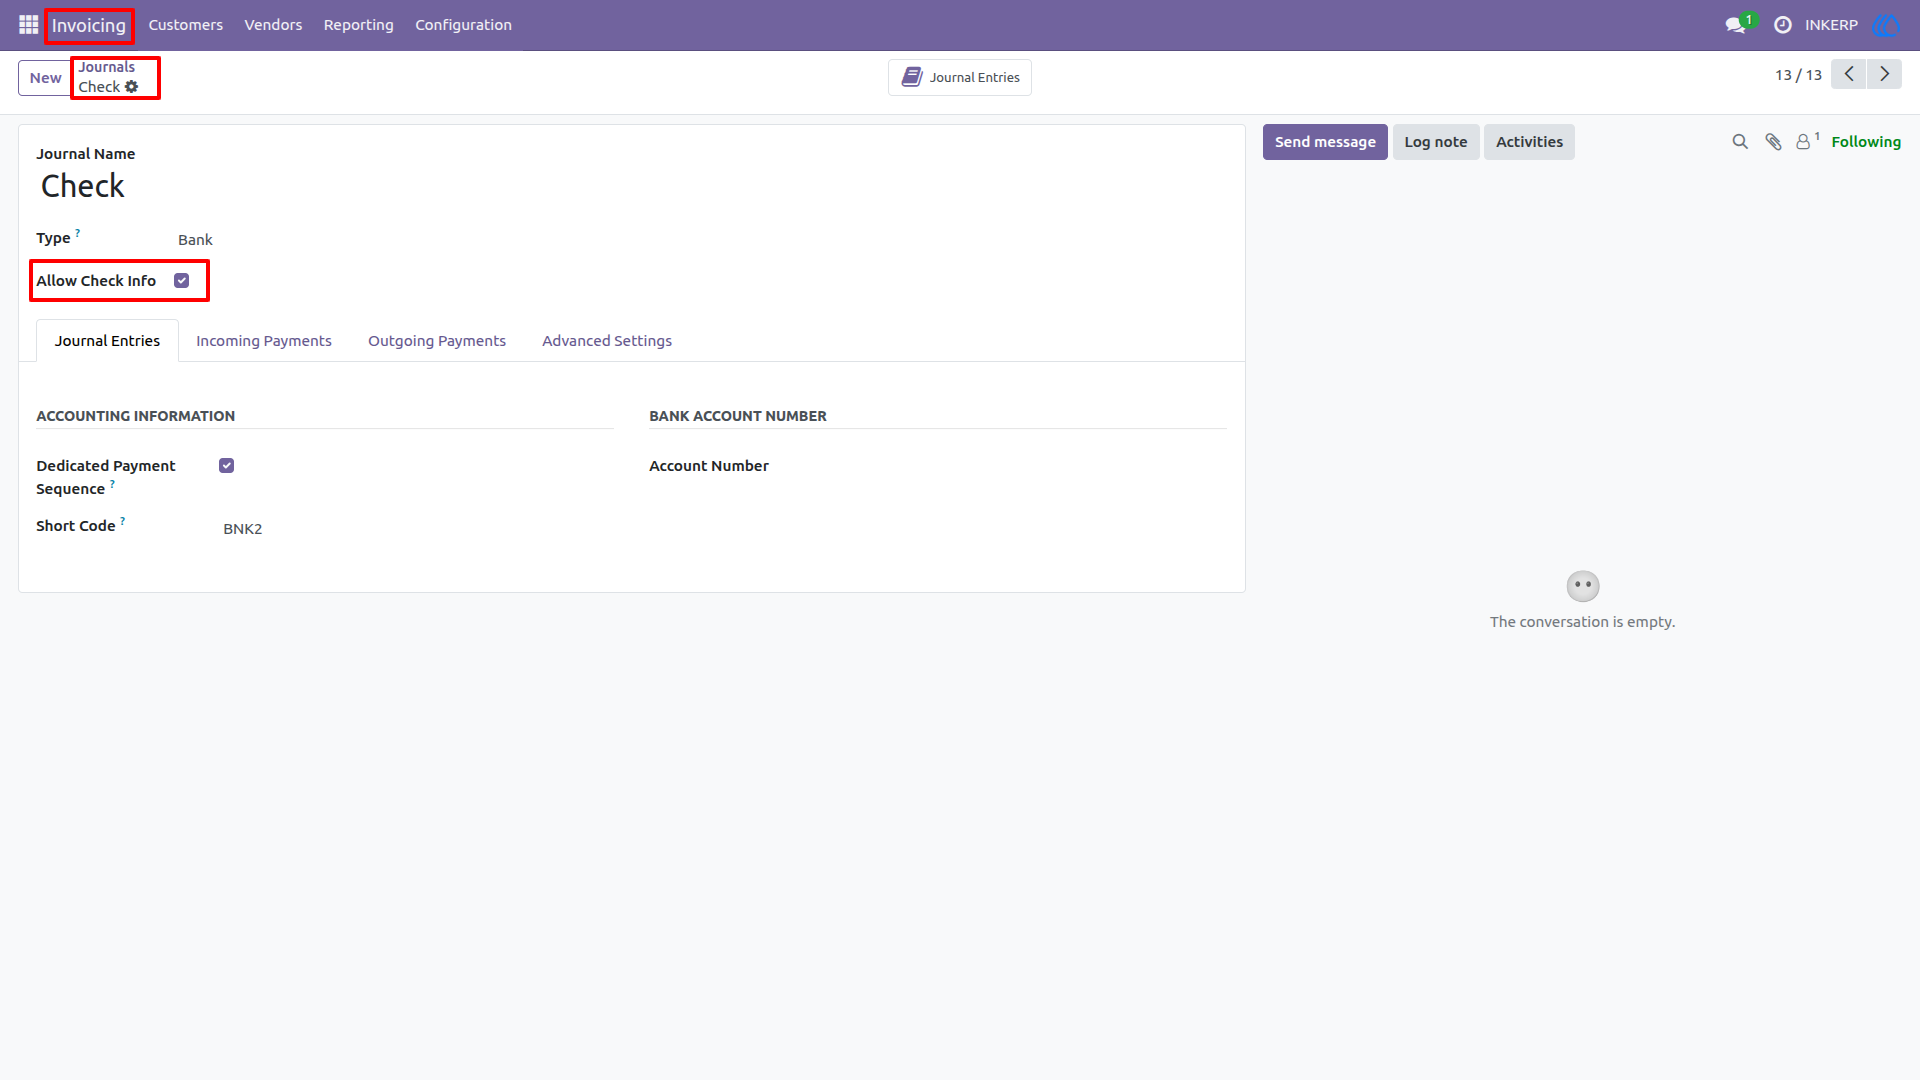Open the Journal Entries smart button
Image resolution: width=1920 pixels, height=1080 pixels.
[x=960, y=77]
